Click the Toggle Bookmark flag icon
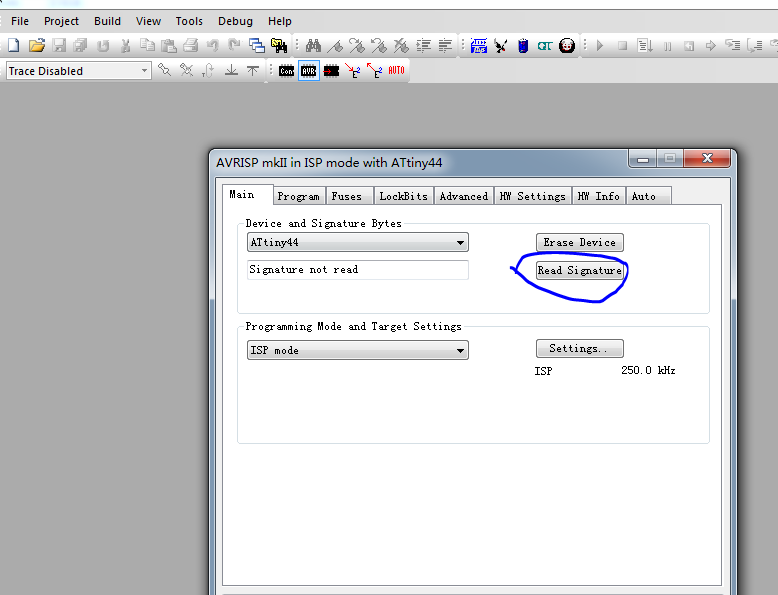This screenshot has height=595, width=778. (x=335, y=46)
